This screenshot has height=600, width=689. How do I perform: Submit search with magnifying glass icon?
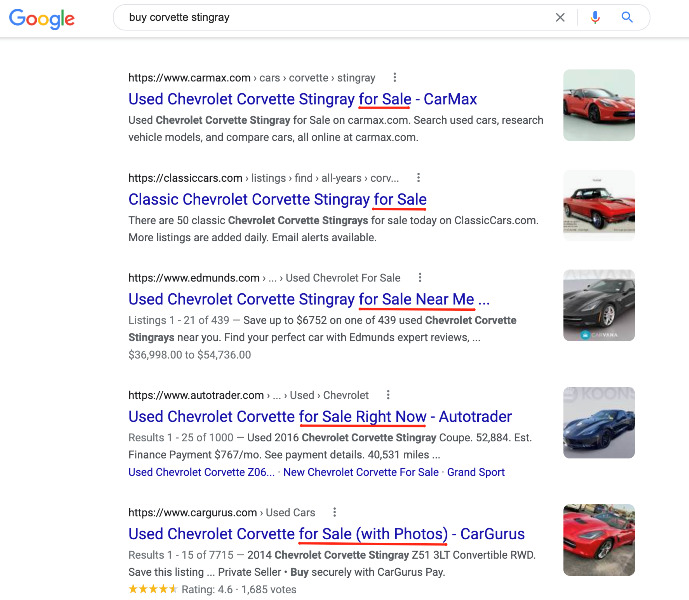627,18
